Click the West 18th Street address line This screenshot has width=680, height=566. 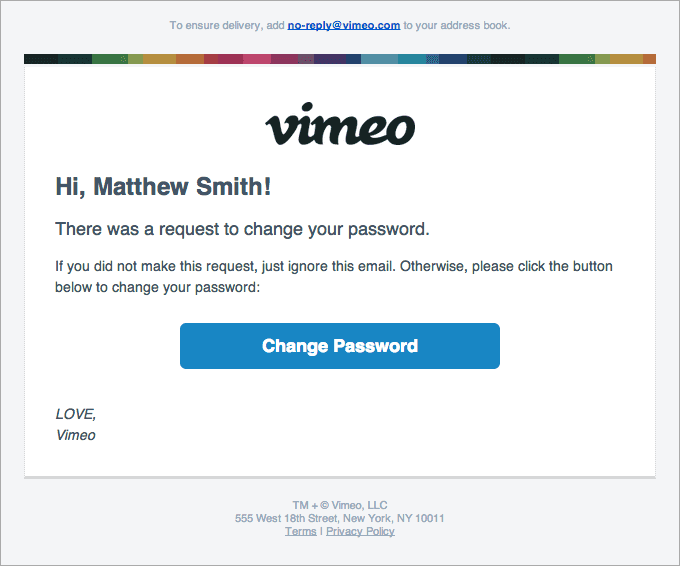pos(340,519)
